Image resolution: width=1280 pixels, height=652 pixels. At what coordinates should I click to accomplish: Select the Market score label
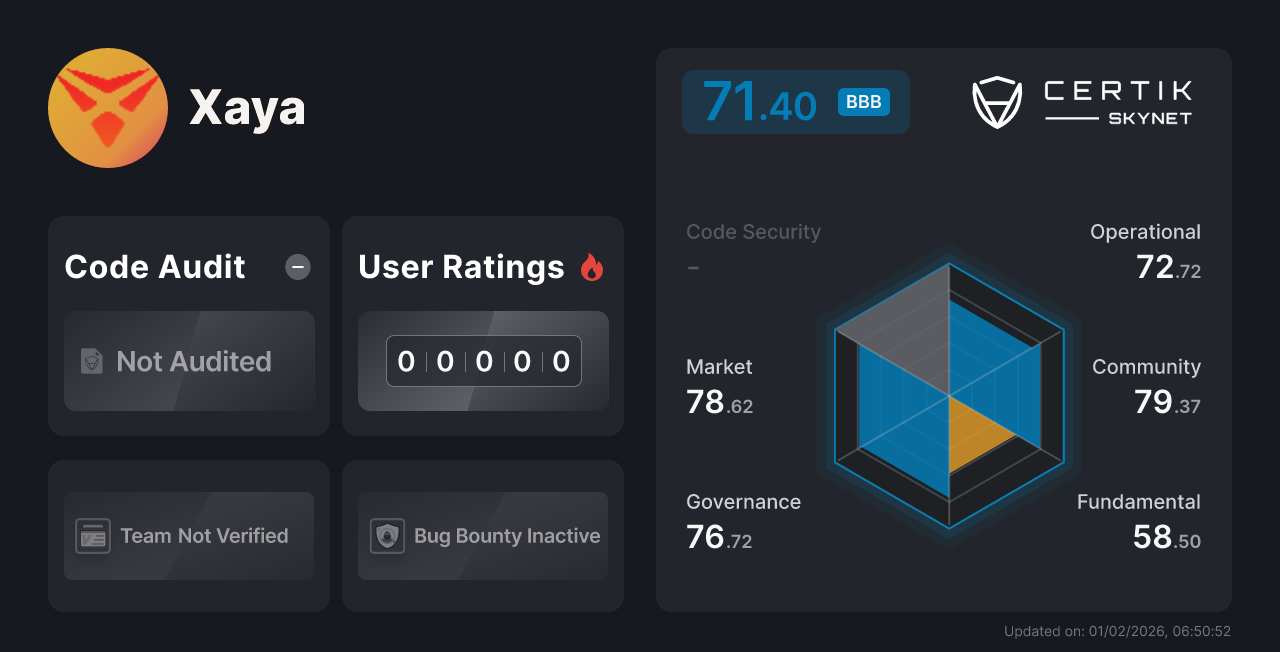point(719,368)
